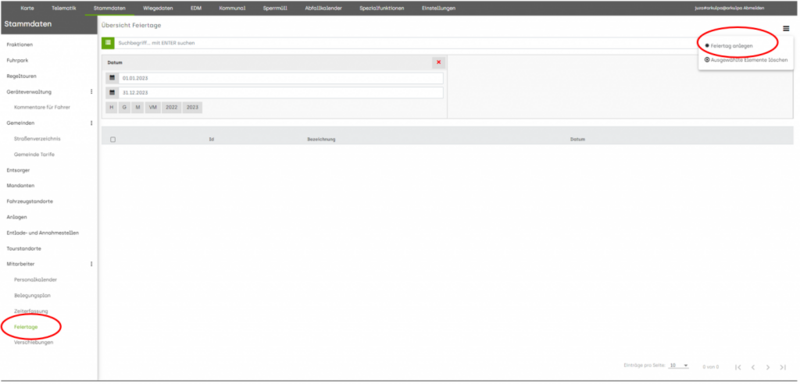Open the Spezialfunktionen tab
The height and width of the screenshot is (384, 800).
point(382,8)
